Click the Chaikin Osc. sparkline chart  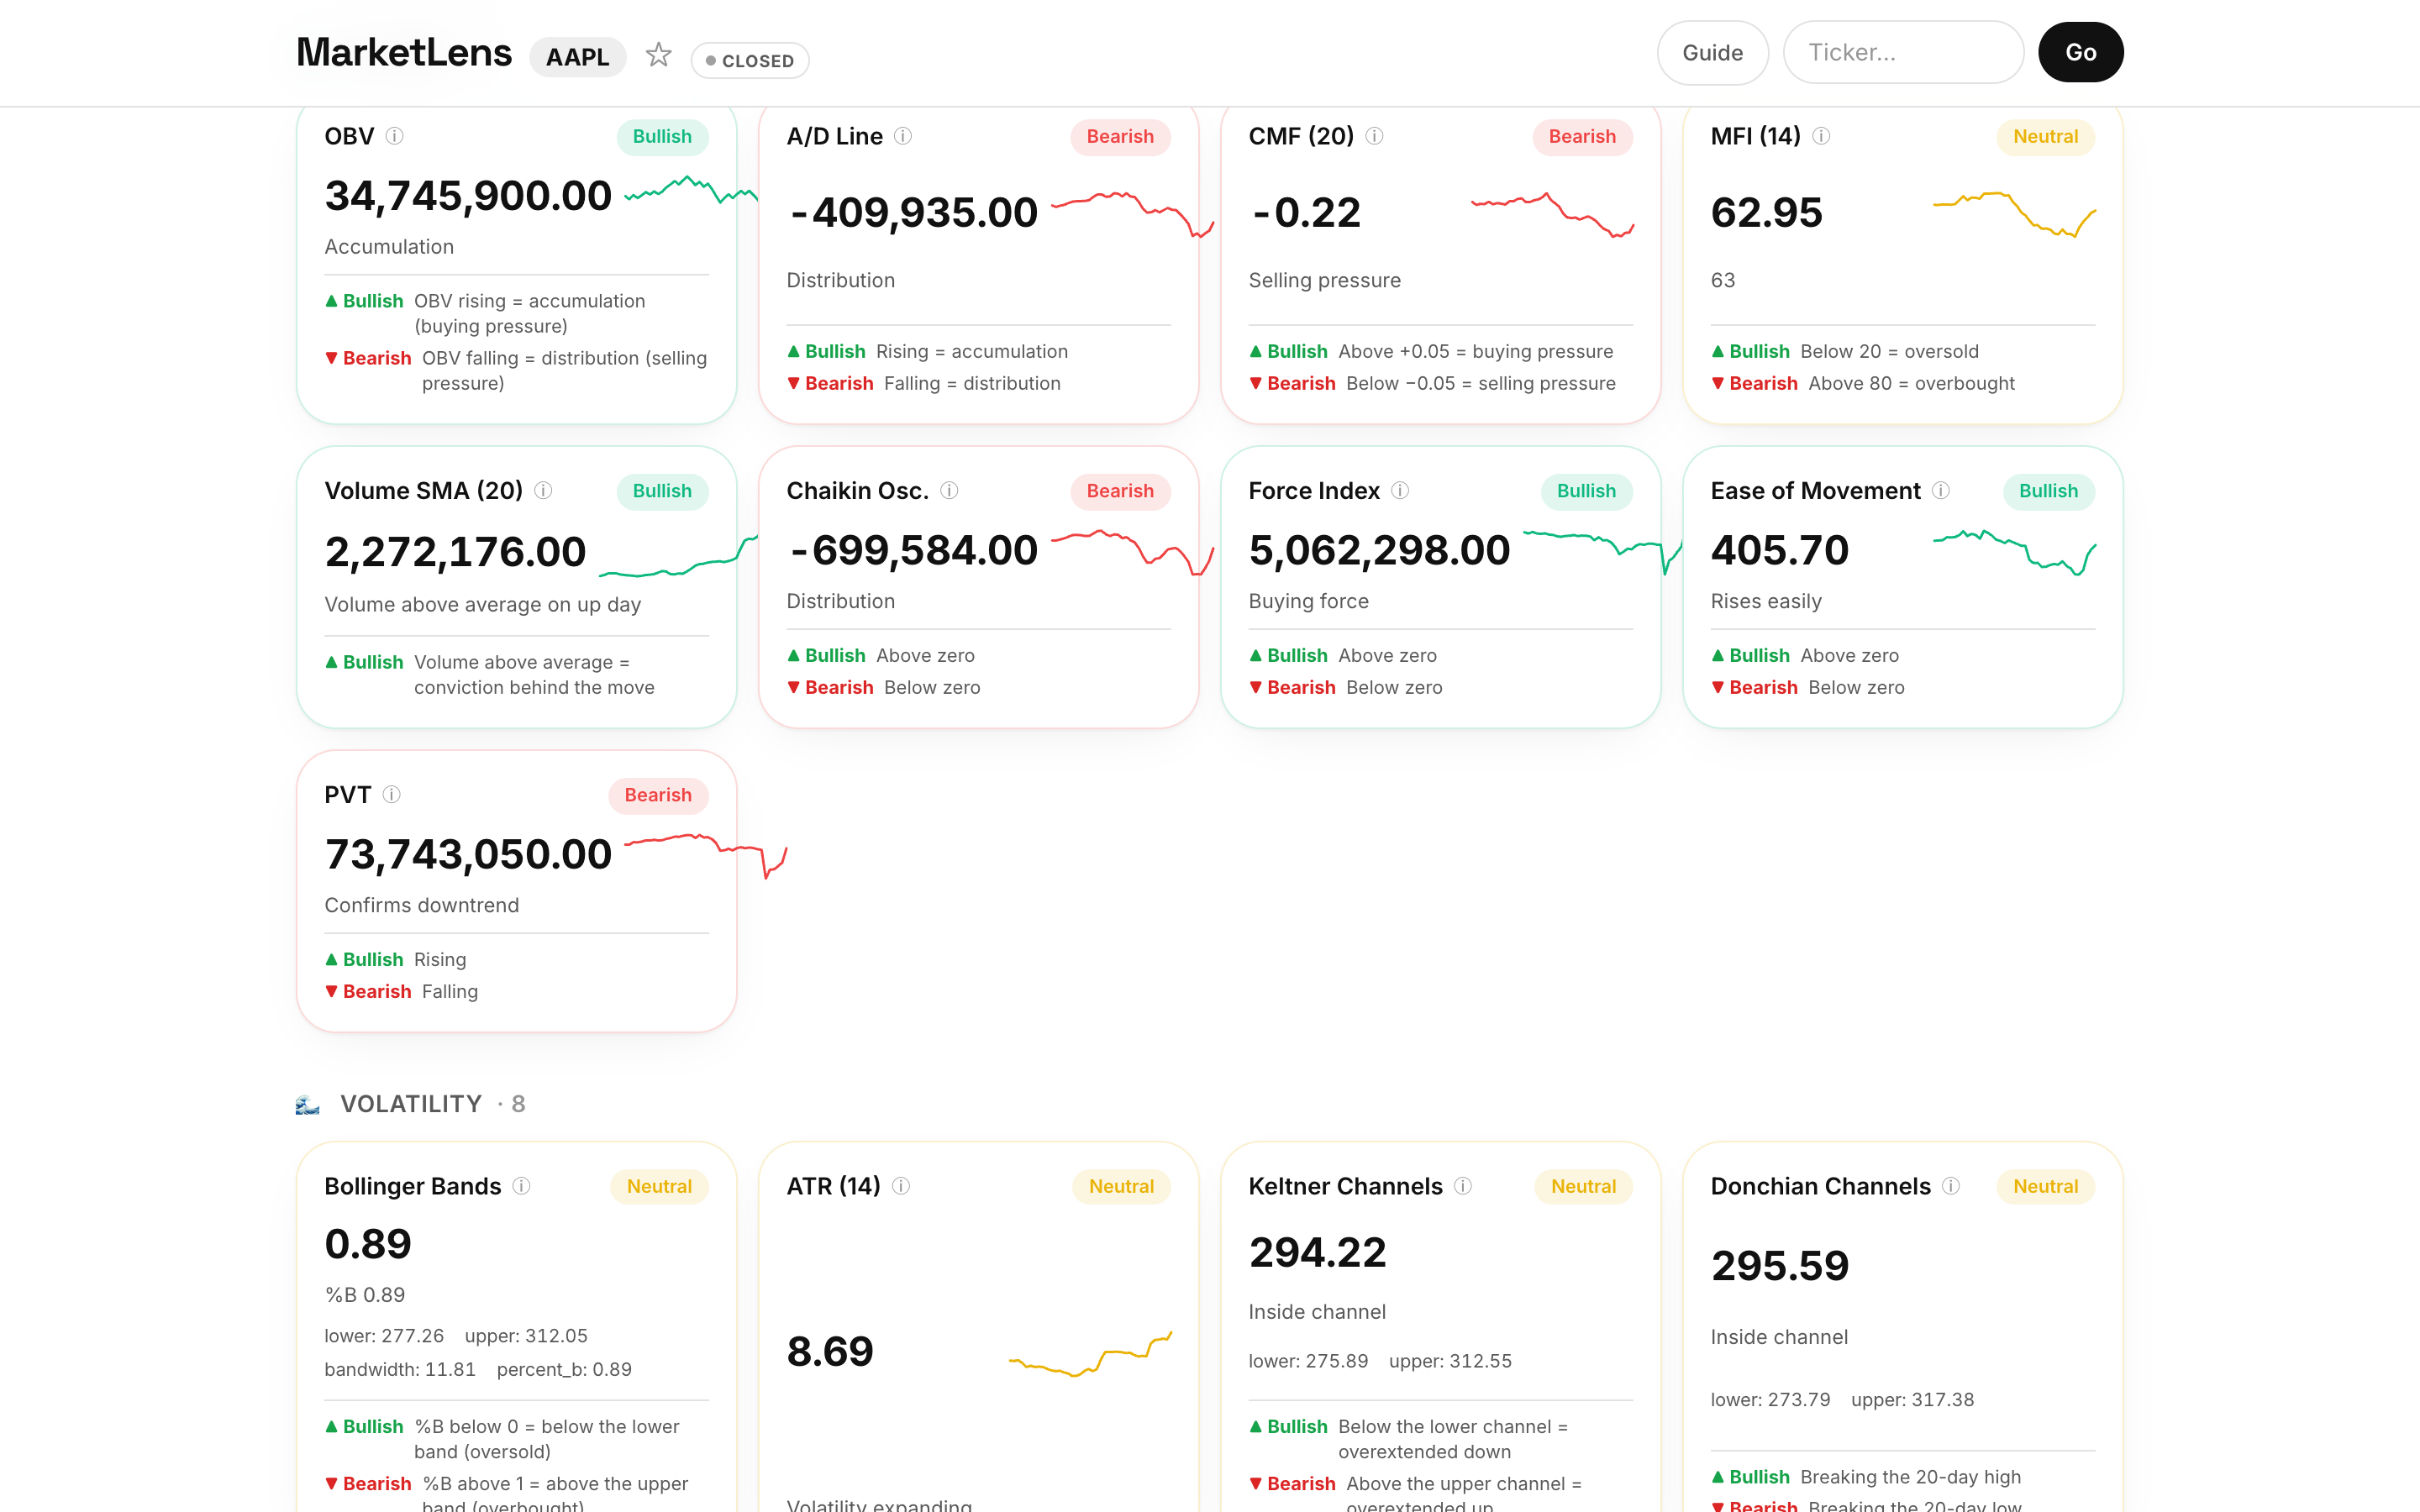coord(1133,552)
